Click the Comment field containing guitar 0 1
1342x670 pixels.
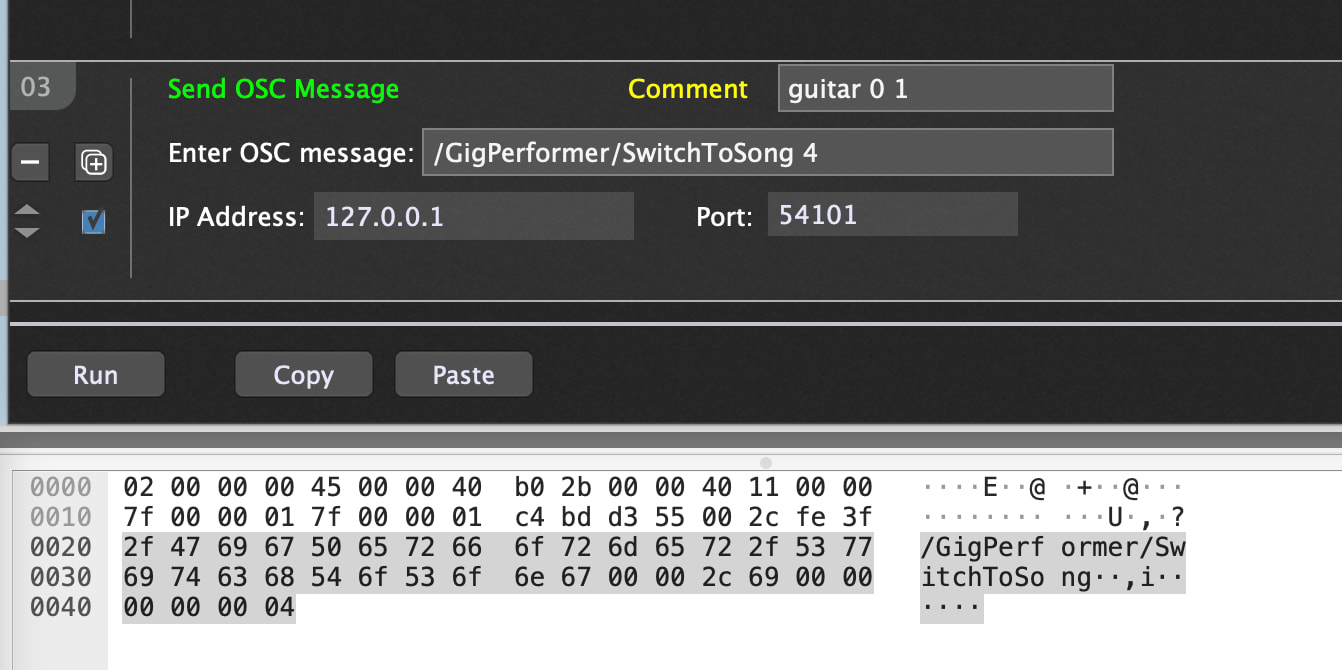point(944,89)
